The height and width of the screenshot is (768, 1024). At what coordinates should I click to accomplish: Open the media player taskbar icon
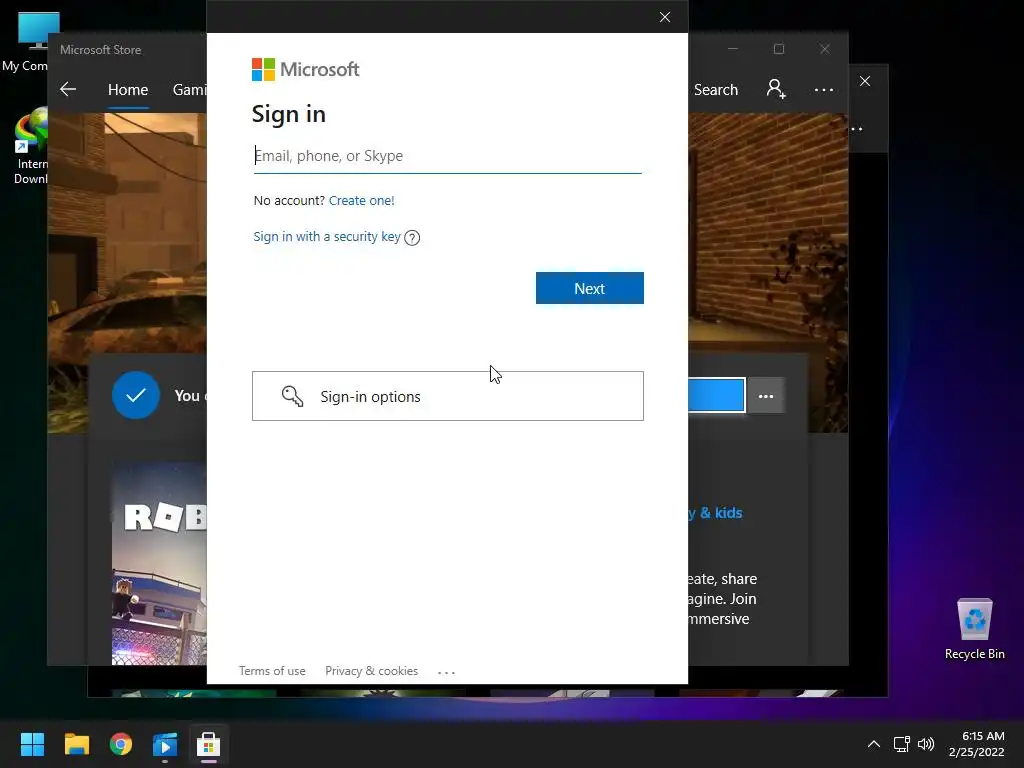coord(165,744)
